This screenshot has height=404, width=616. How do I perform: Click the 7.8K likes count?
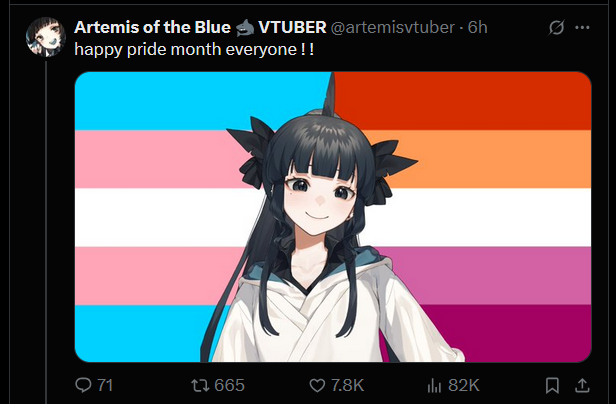(x=347, y=386)
